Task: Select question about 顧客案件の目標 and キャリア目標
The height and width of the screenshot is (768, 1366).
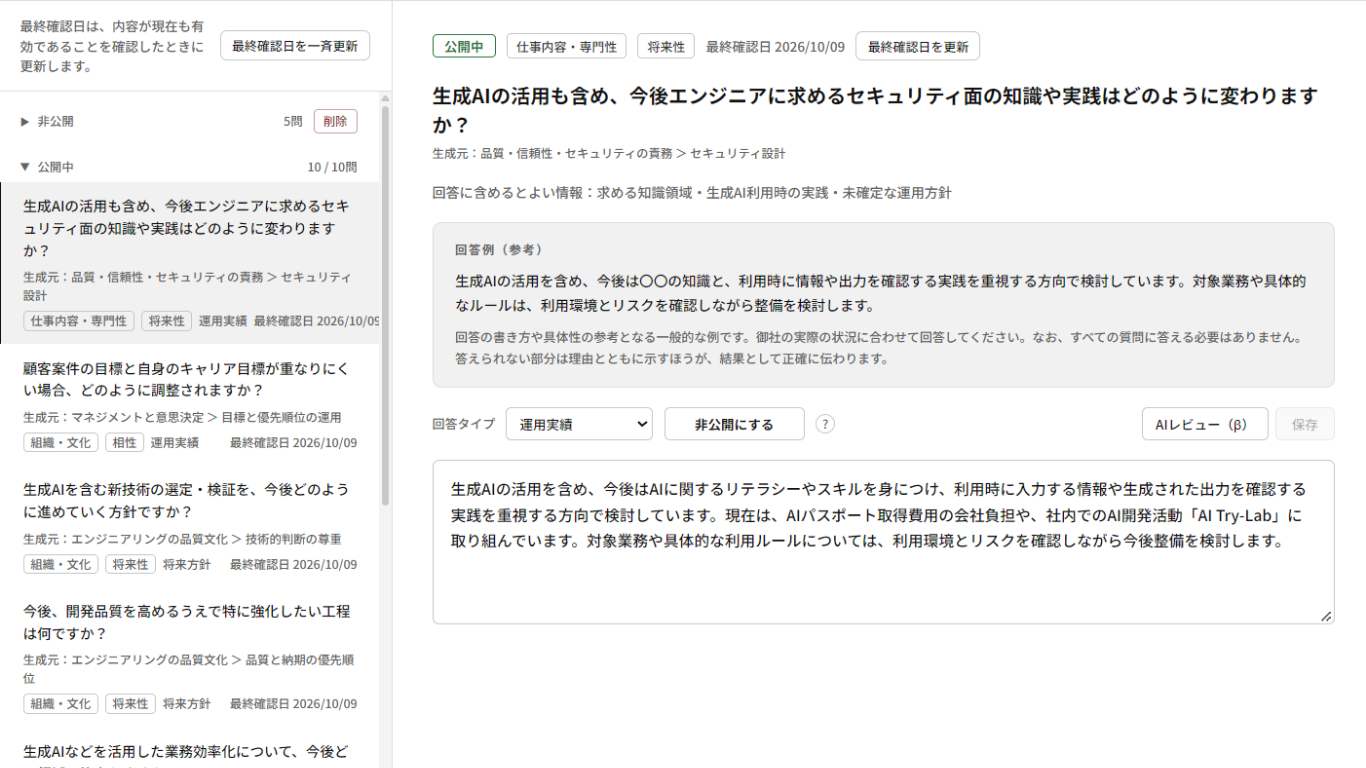Action: [190, 404]
